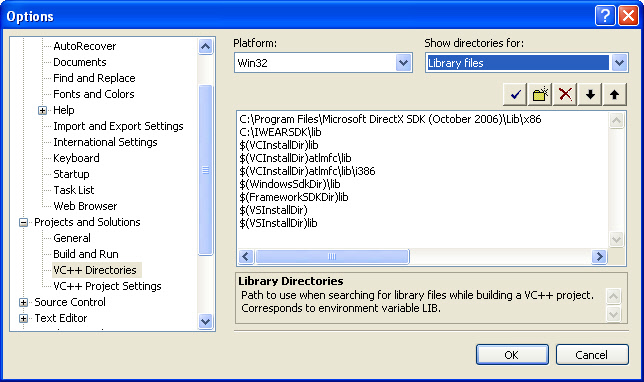Select Documents in the options tree
Viewport: 644px width, 382px height.
pyautogui.click(x=80, y=62)
